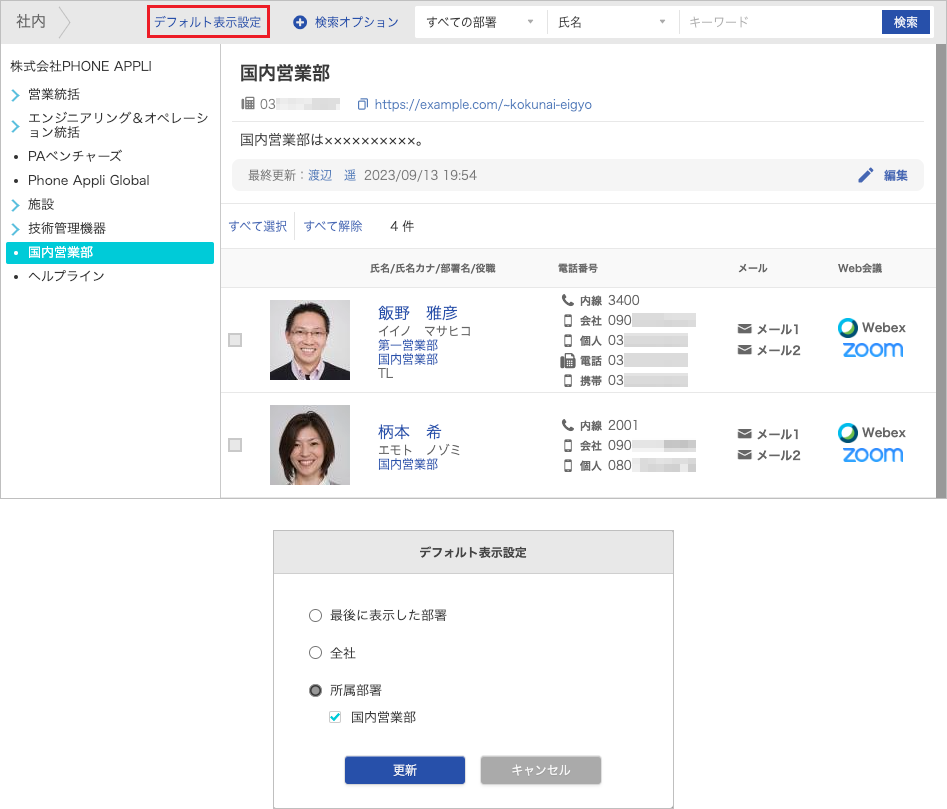Select ヘルプライン in the department tree
The height and width of the screenshot is (809, 947).
(x=66, y=276)
